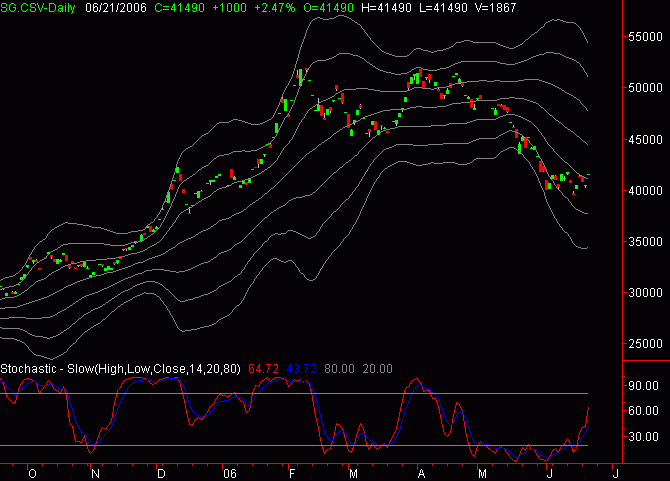The height and width of the screenshot is (481, 670).
Task: Click the high value H=41490
Action: coord(386,7)
